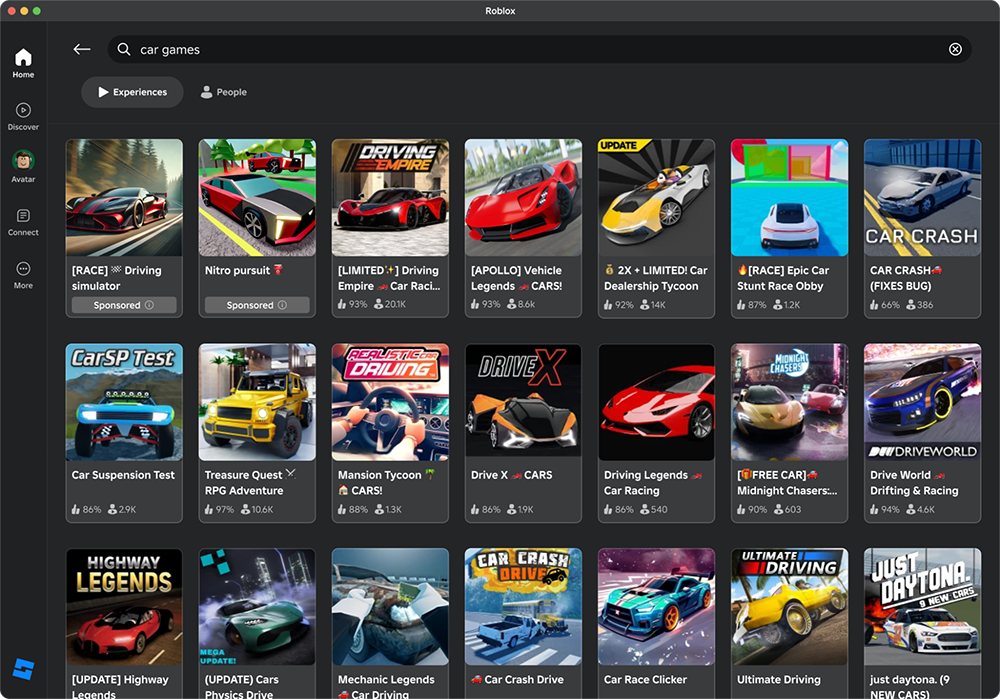This screenshot has width=1000, height=699.
Task: Open the Driving simulator race thumbnail
Action: tap(124, 198)
